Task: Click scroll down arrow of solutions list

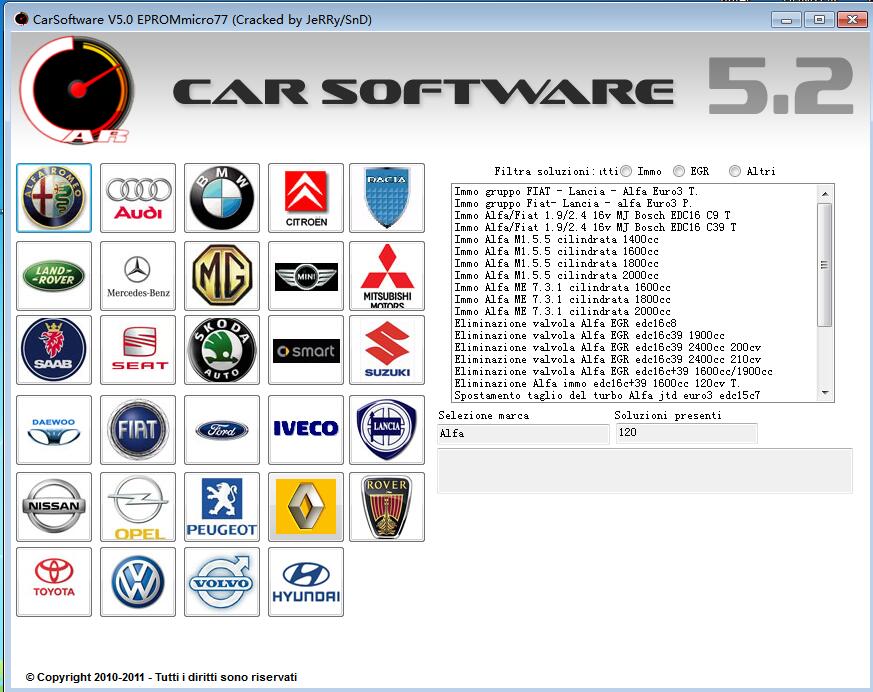Action: point(825,393)
